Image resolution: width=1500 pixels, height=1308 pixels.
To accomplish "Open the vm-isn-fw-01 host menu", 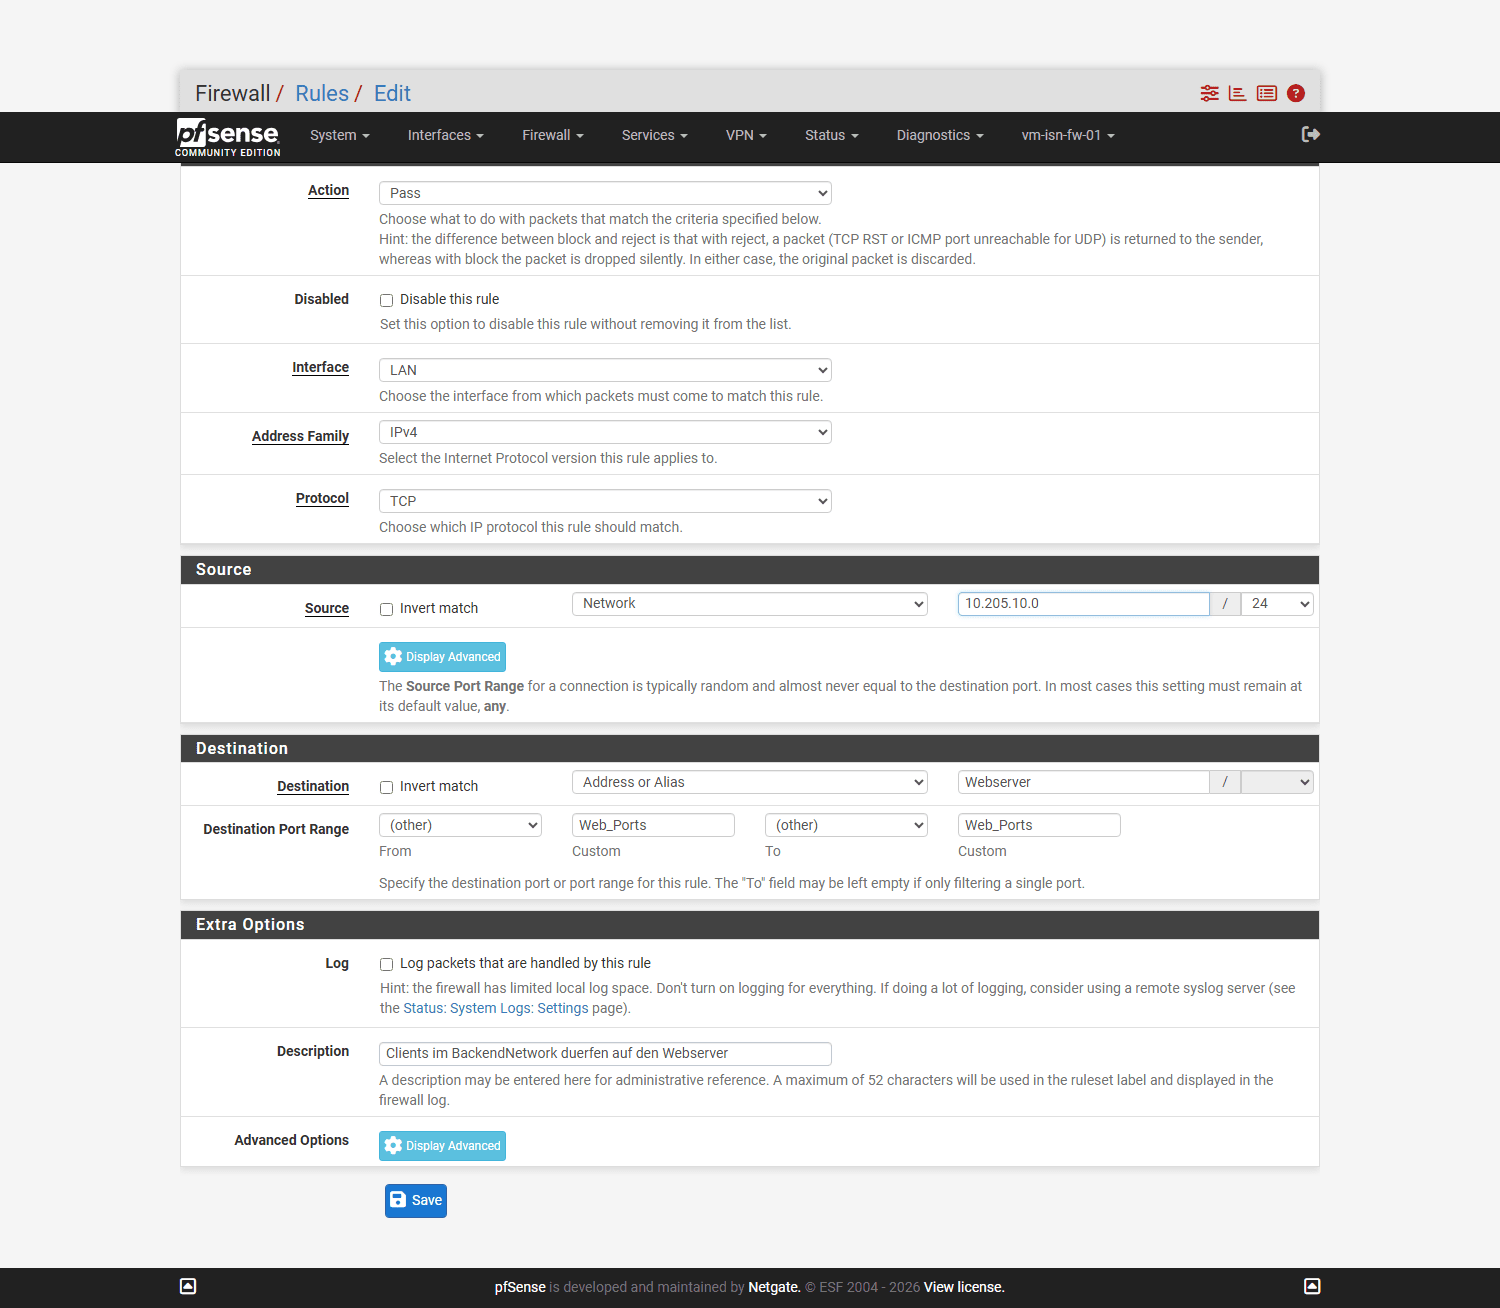I will click(1068, 135).
